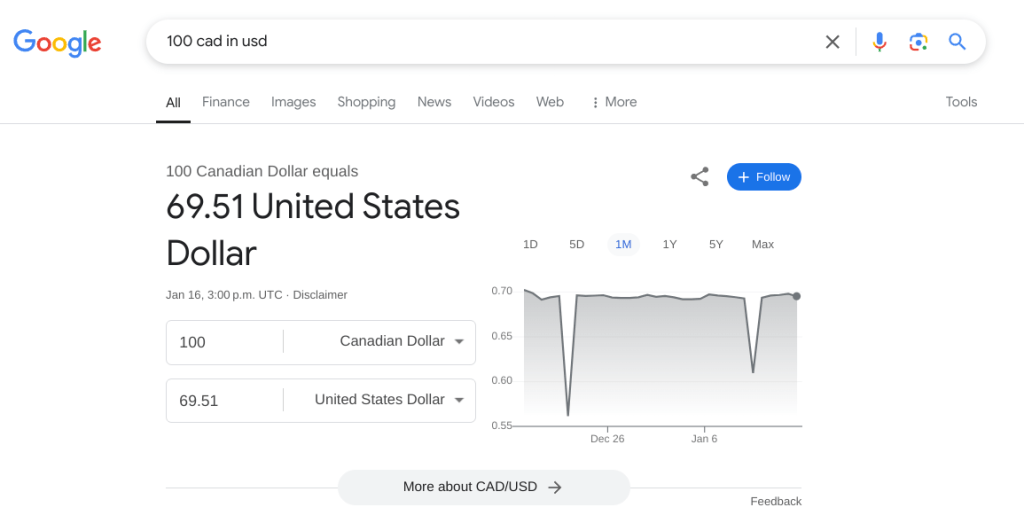Open the Canadian Dollar currency dropdown

click(402, 342)
